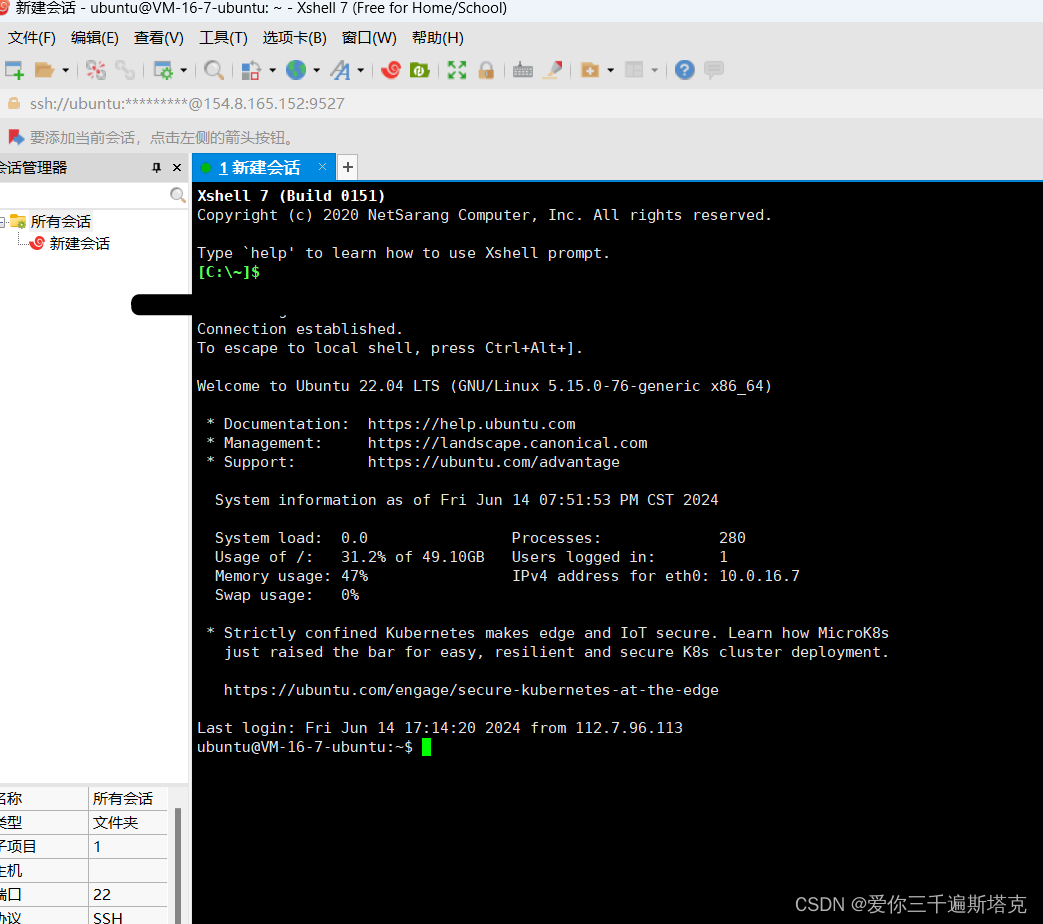This screenshot has height=924, width=1043.
Task: Click the https://help.ubuntu.com link
Action: [x=471, y=423]
